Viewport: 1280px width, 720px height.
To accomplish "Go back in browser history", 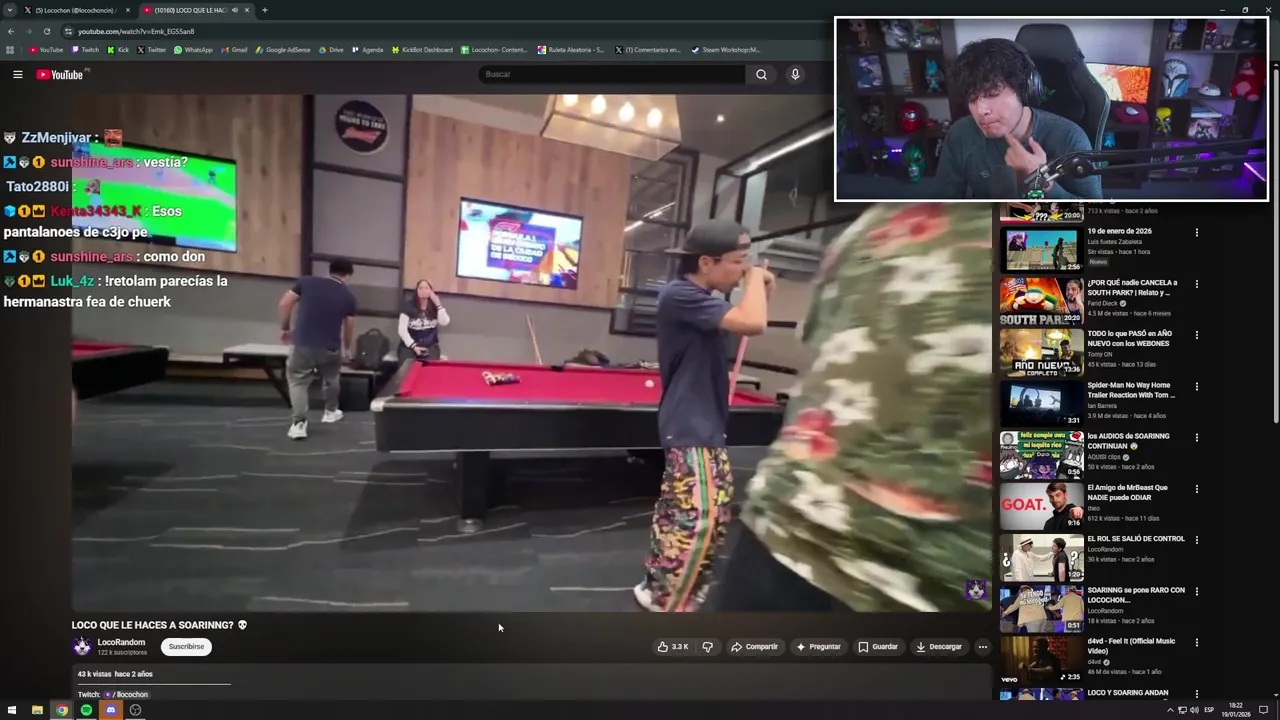I will (x=10, y=31).
